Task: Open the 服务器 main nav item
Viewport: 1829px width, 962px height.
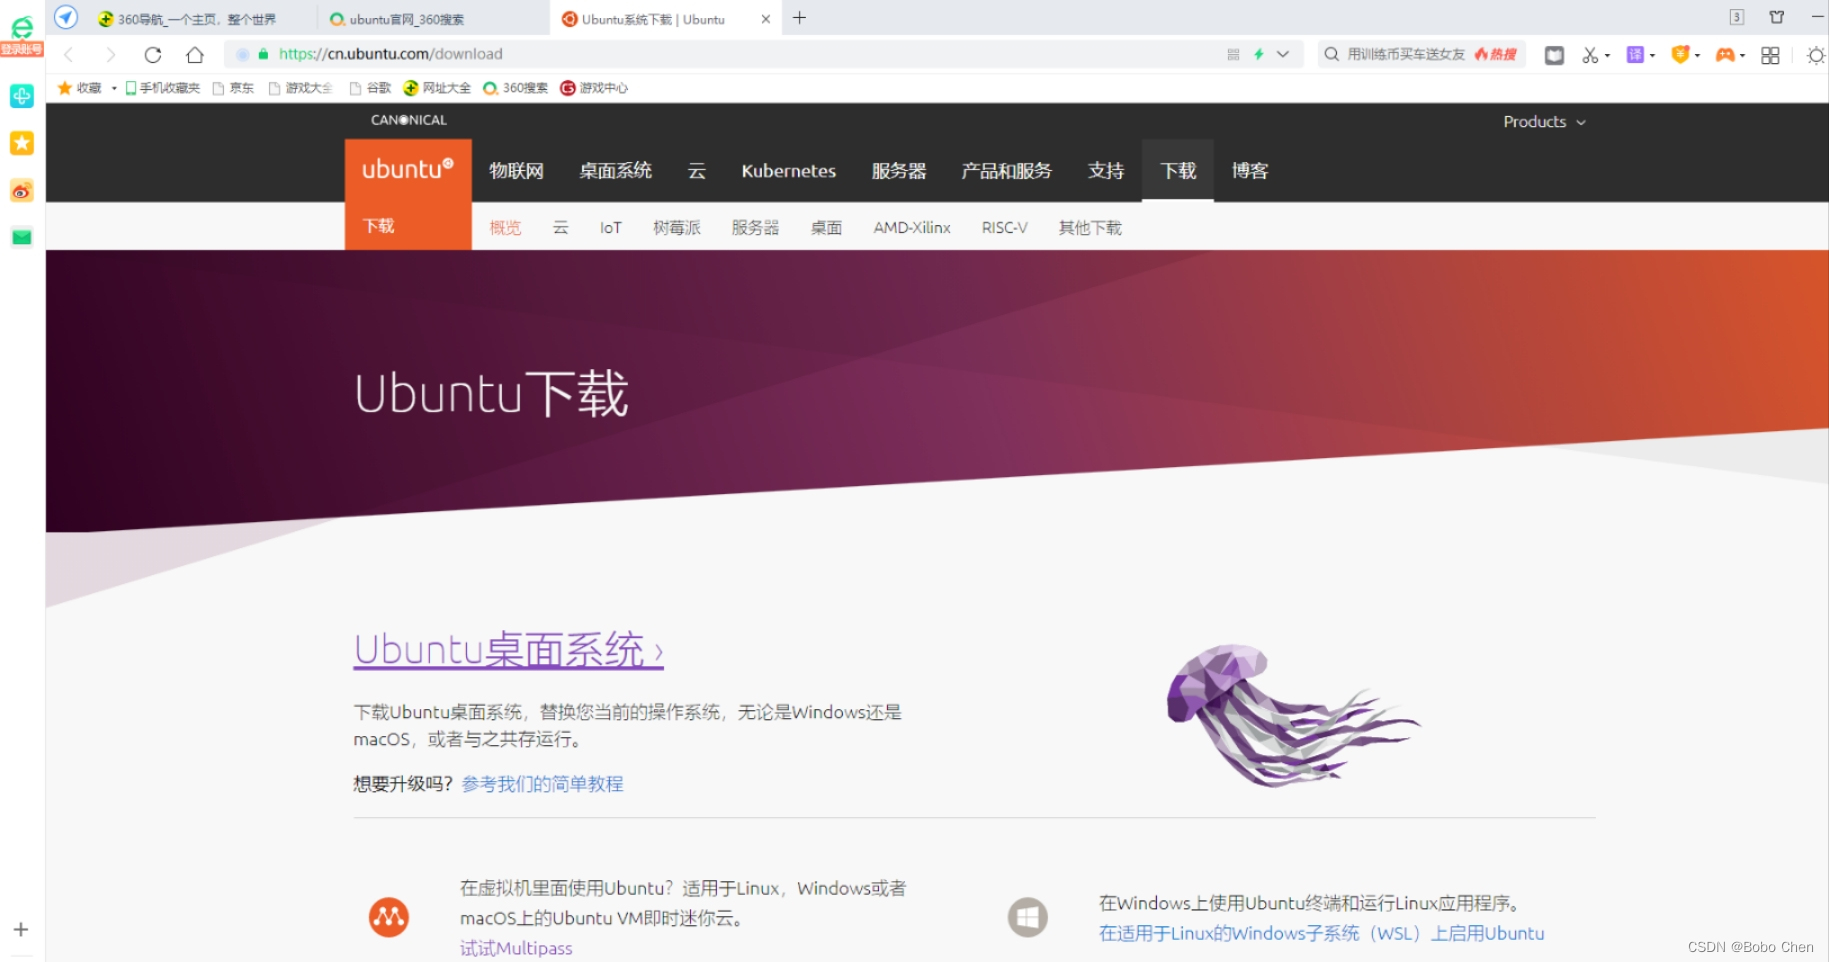Action: [899, 171]
